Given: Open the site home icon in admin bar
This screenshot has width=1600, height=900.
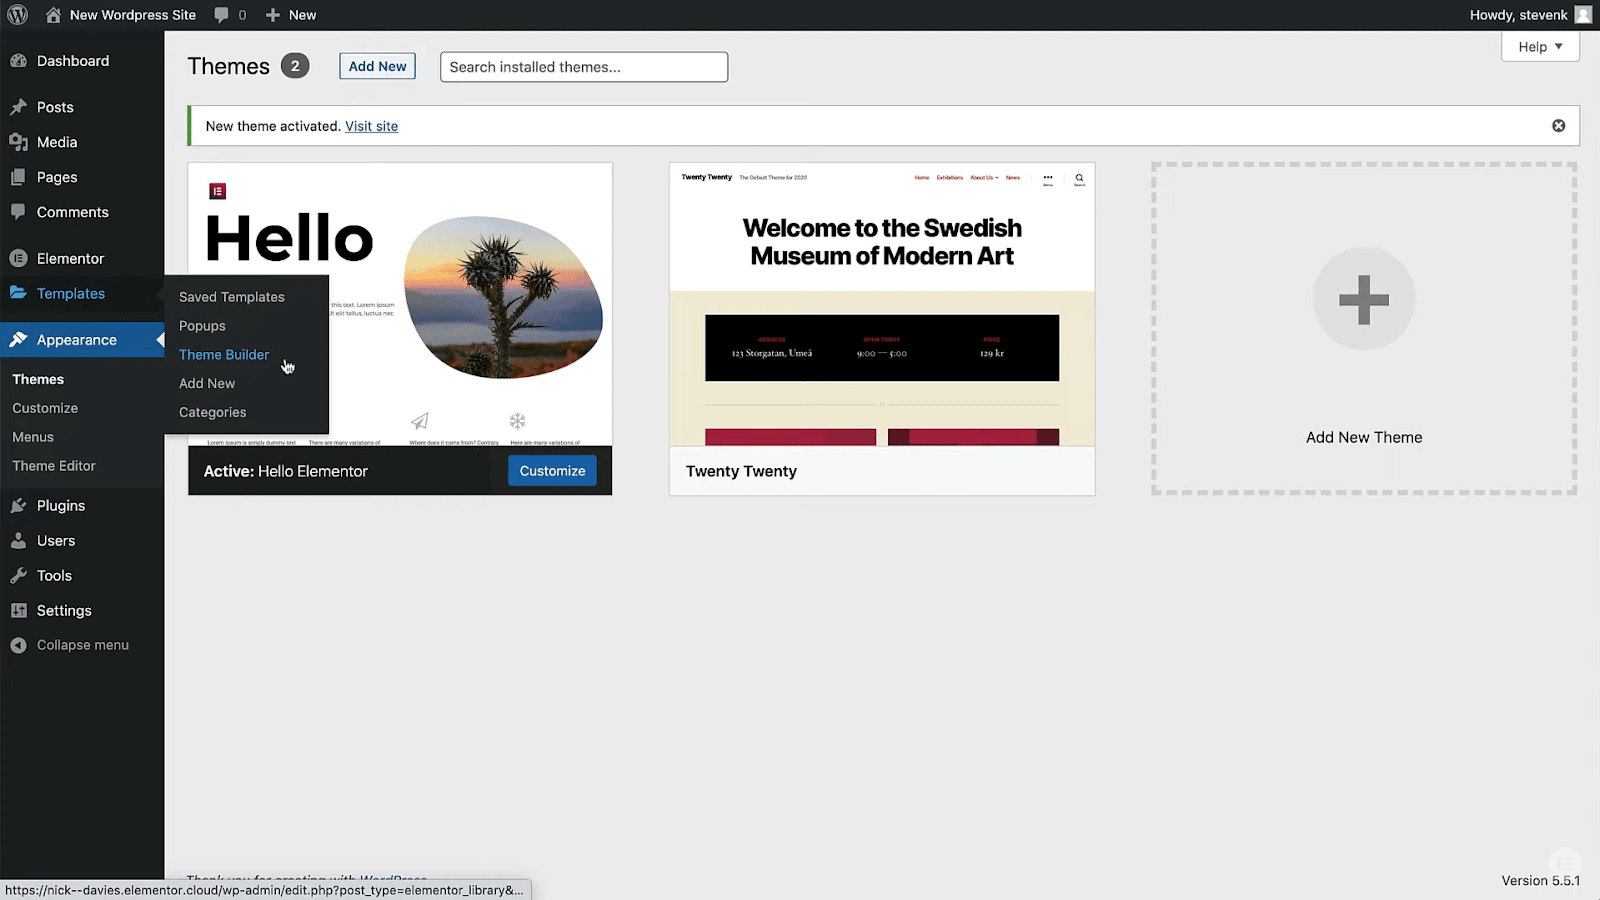Looking at the screenshot, I should [x=53, y=15].
